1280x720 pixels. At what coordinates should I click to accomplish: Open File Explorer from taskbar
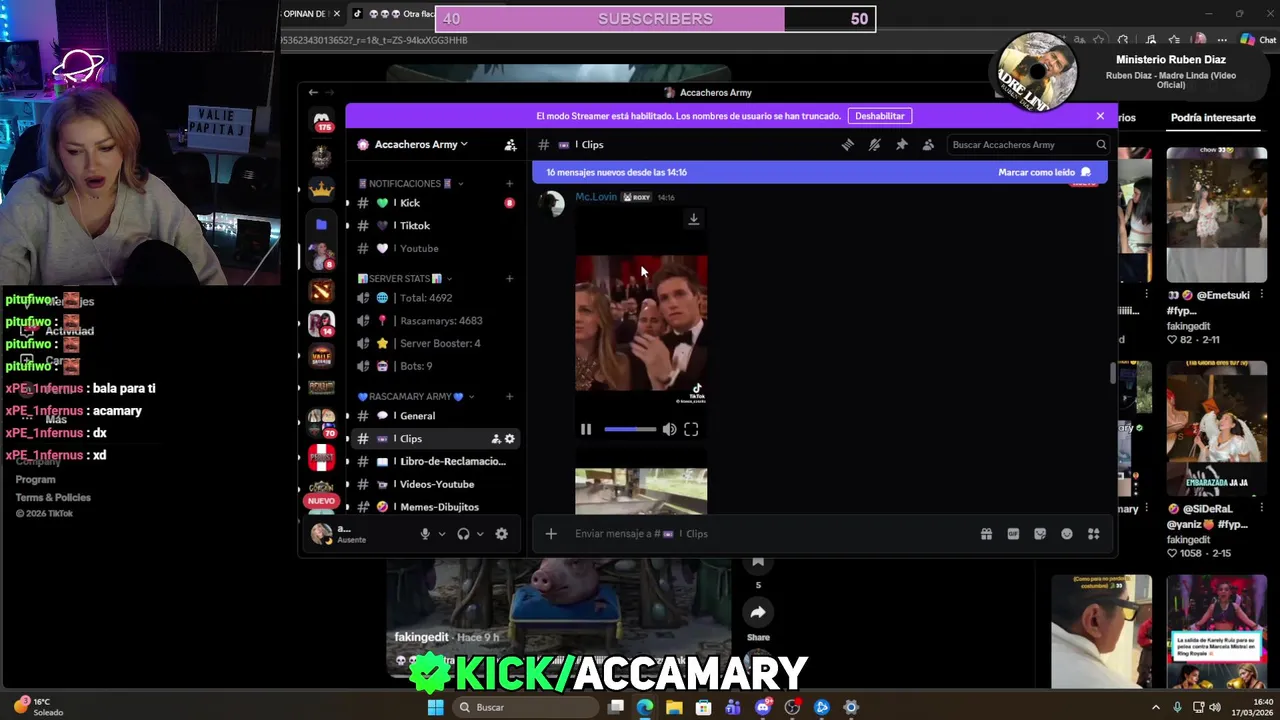[675, 707]
